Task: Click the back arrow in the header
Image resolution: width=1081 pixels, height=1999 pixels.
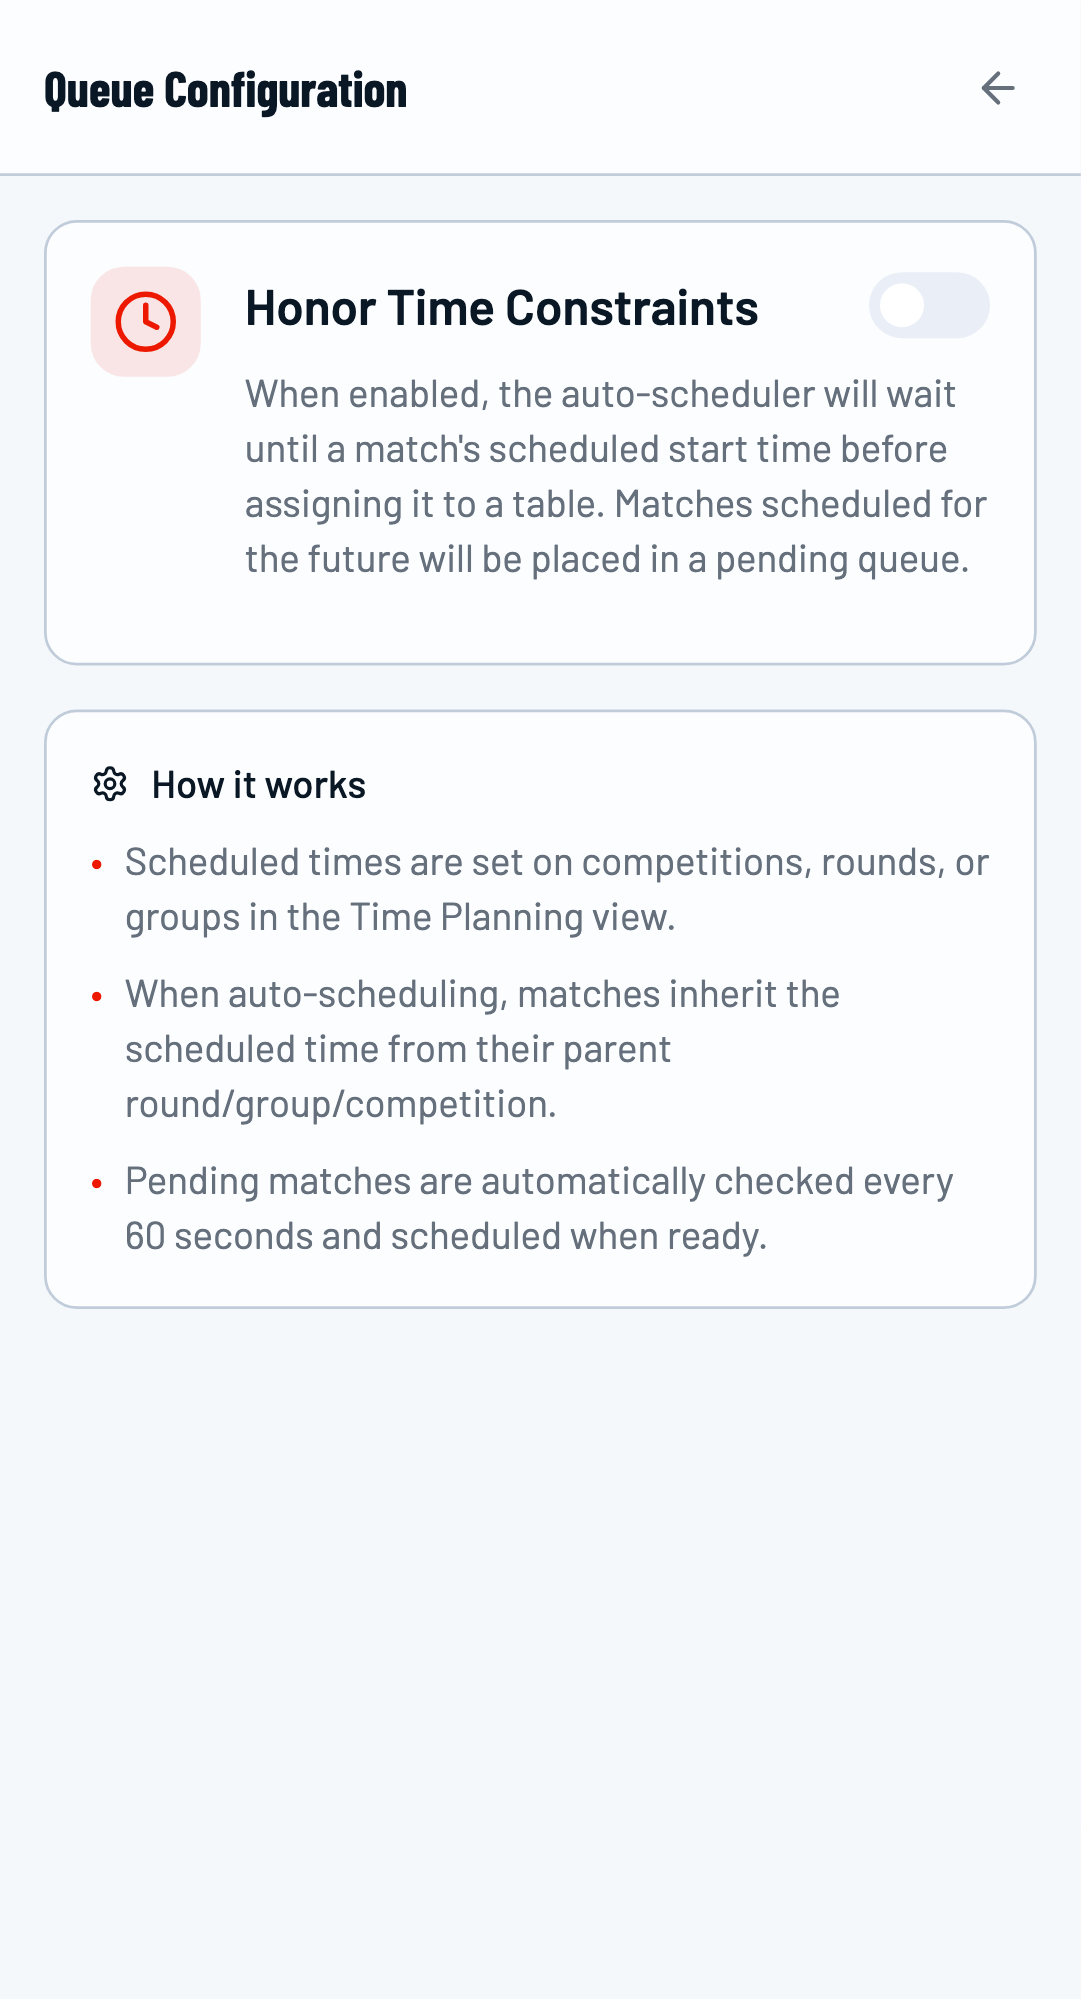Action: [997, 89]
